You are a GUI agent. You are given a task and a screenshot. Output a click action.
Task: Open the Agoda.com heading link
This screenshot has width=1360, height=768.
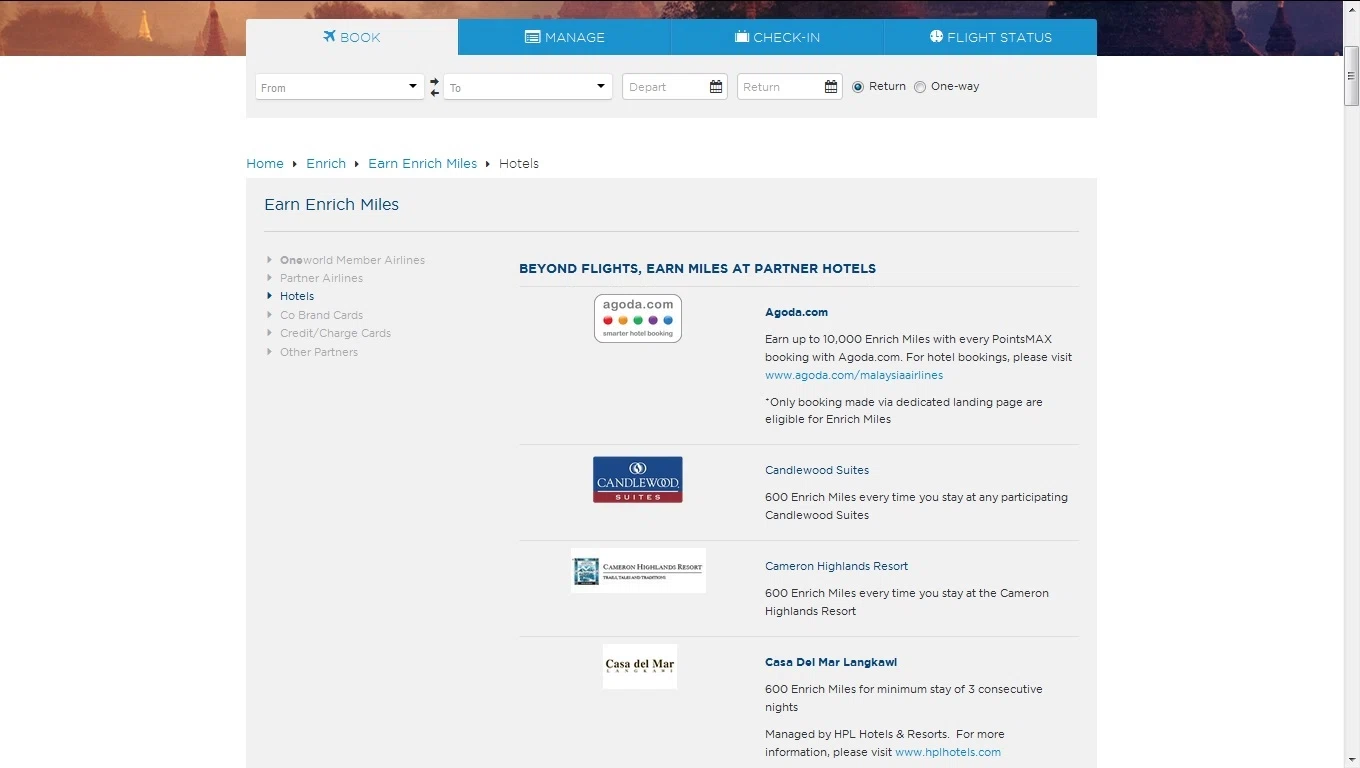[x=796, y=312]
